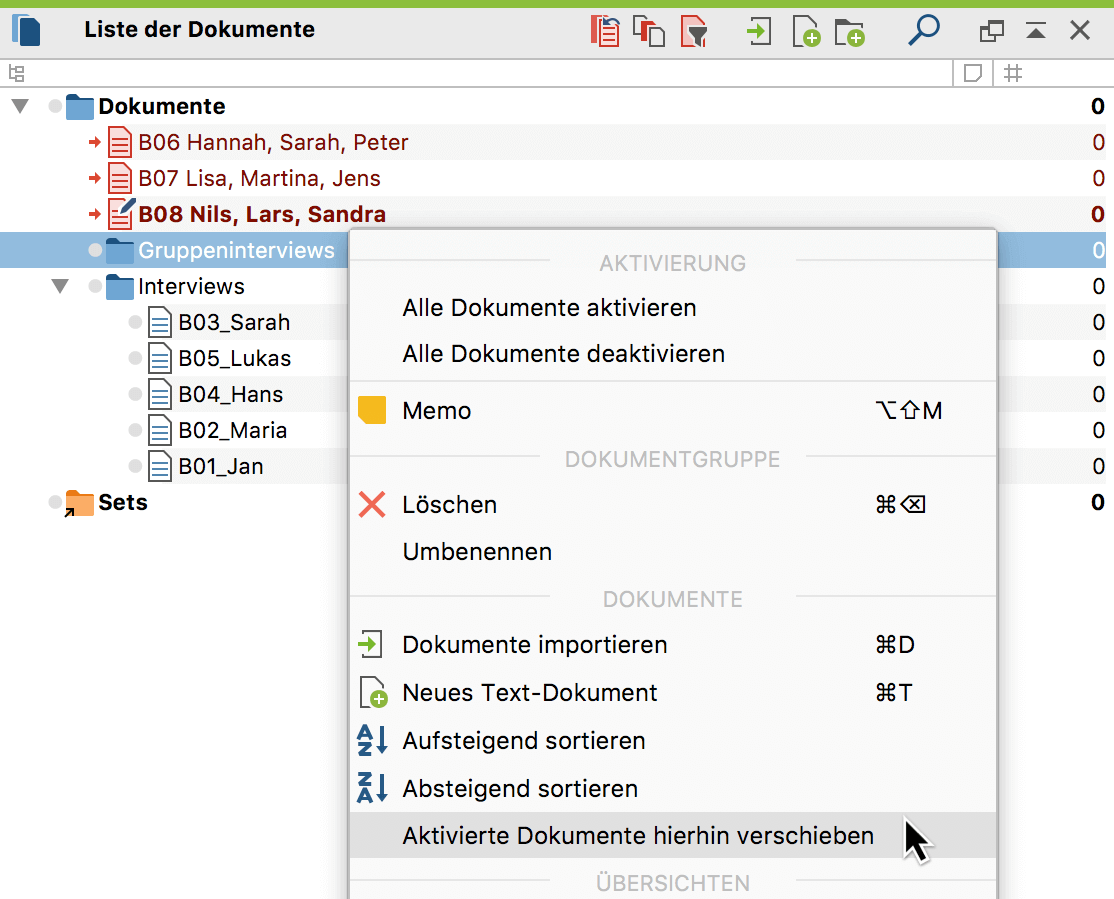Choose 'Aktivierte Dokumente hierhin verschieben' menu entry
The image size is (1114, 899).
click(637, 835)
